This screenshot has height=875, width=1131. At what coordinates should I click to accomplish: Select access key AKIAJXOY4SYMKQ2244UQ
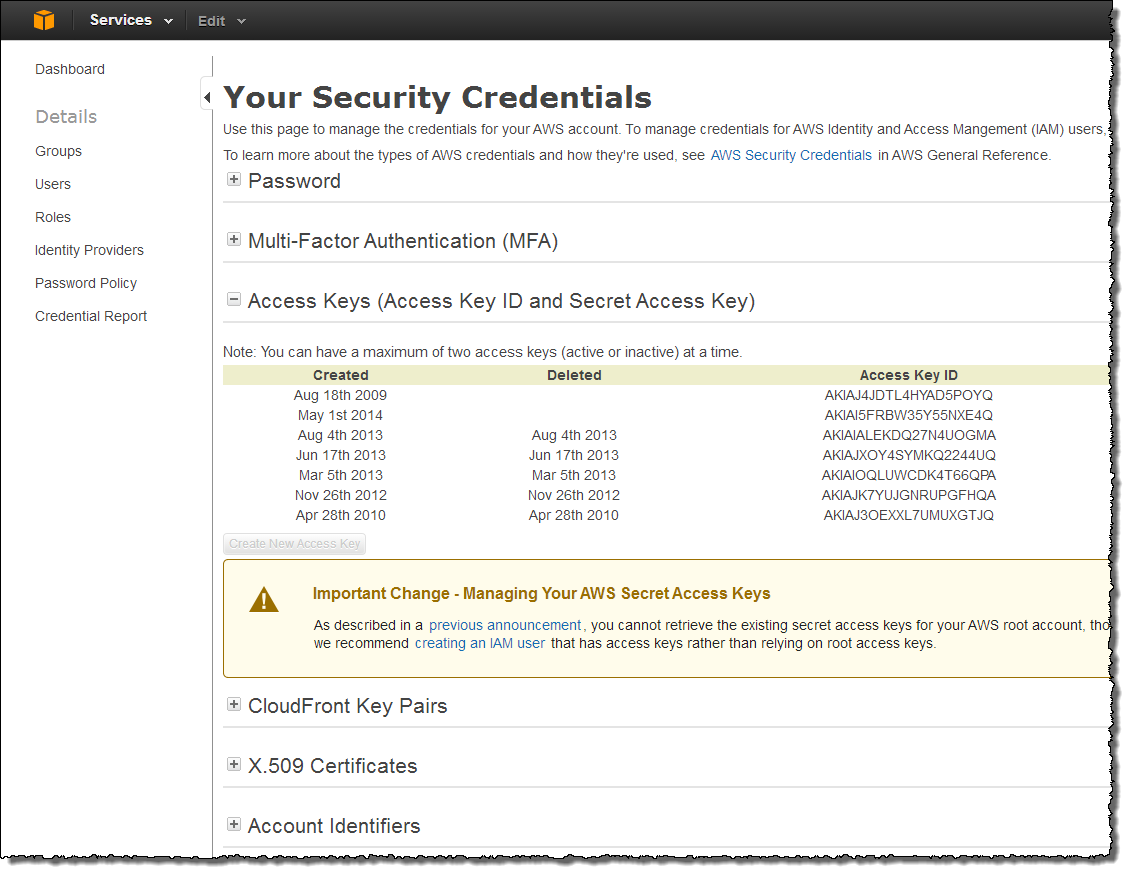tap(909, 456)
